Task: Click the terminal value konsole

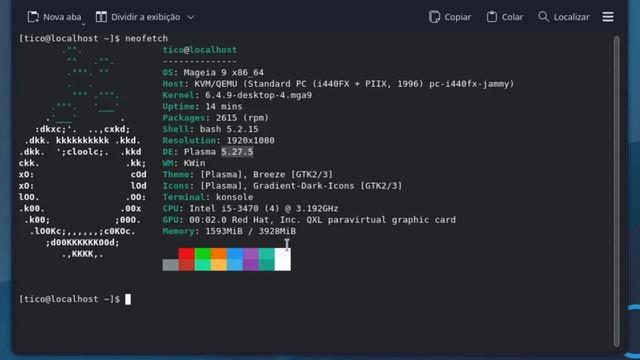Action: (x=234, y=197)
